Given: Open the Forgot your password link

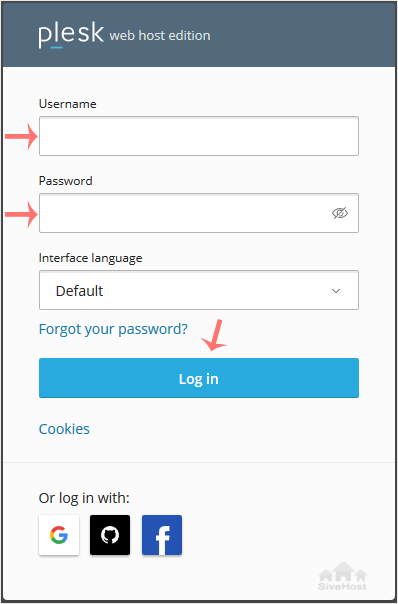Looking at the screenshot, I should (x=113, y=329).
